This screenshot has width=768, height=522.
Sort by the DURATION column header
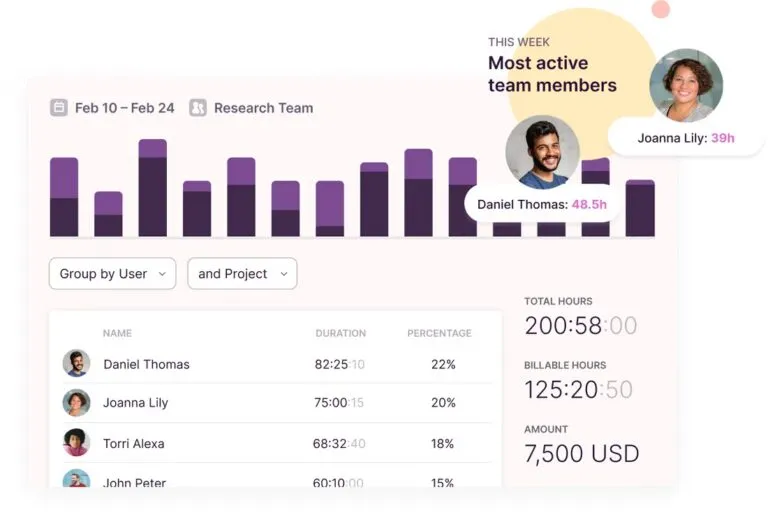point(340,333)
